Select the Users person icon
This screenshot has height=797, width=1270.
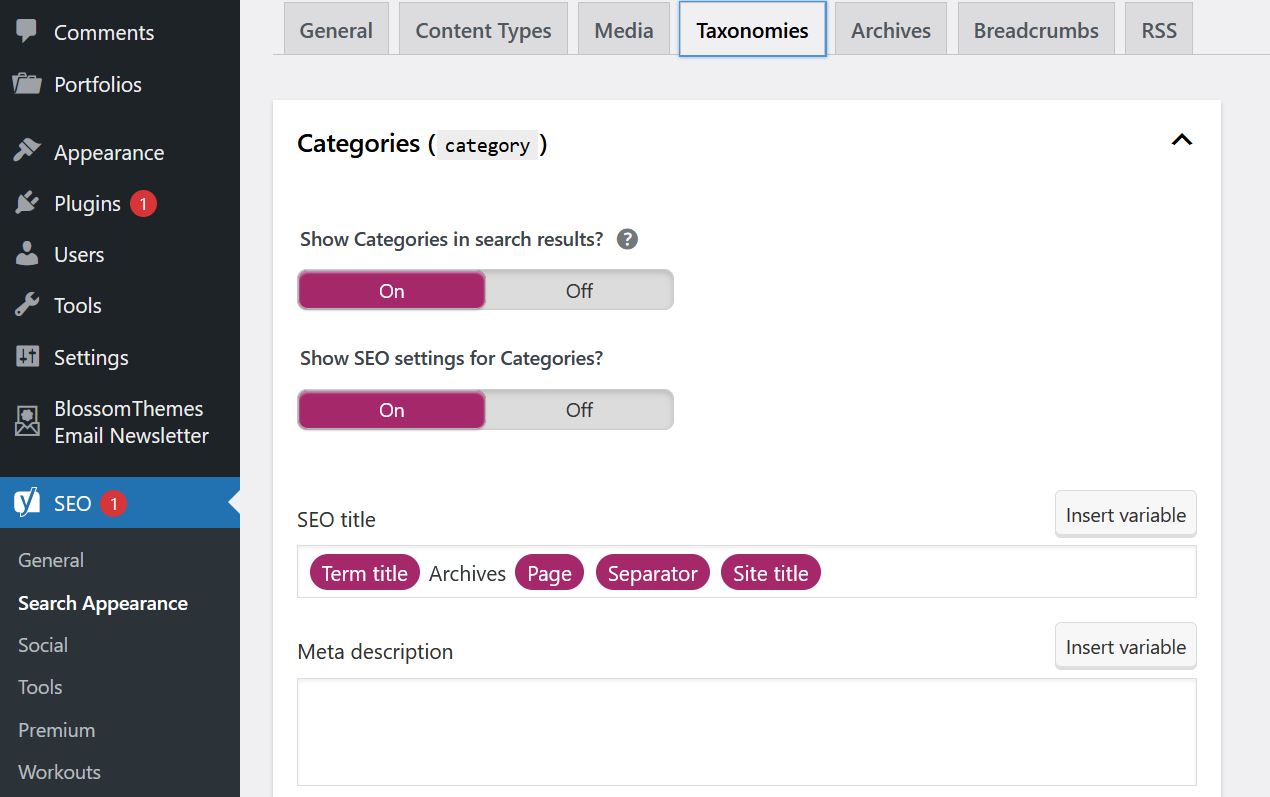tap(26, 254)
